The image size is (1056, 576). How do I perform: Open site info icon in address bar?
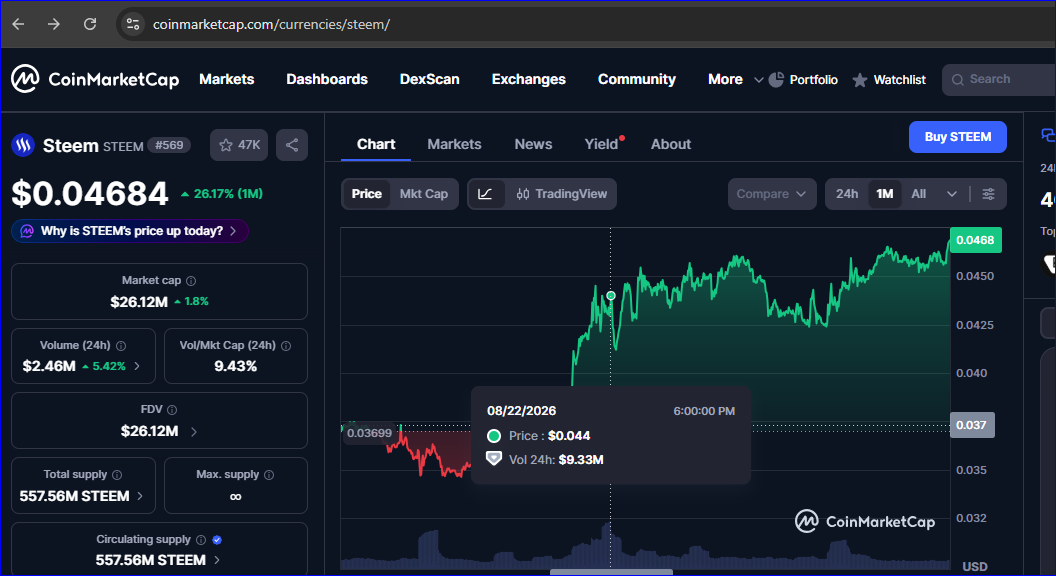(133, 24)
